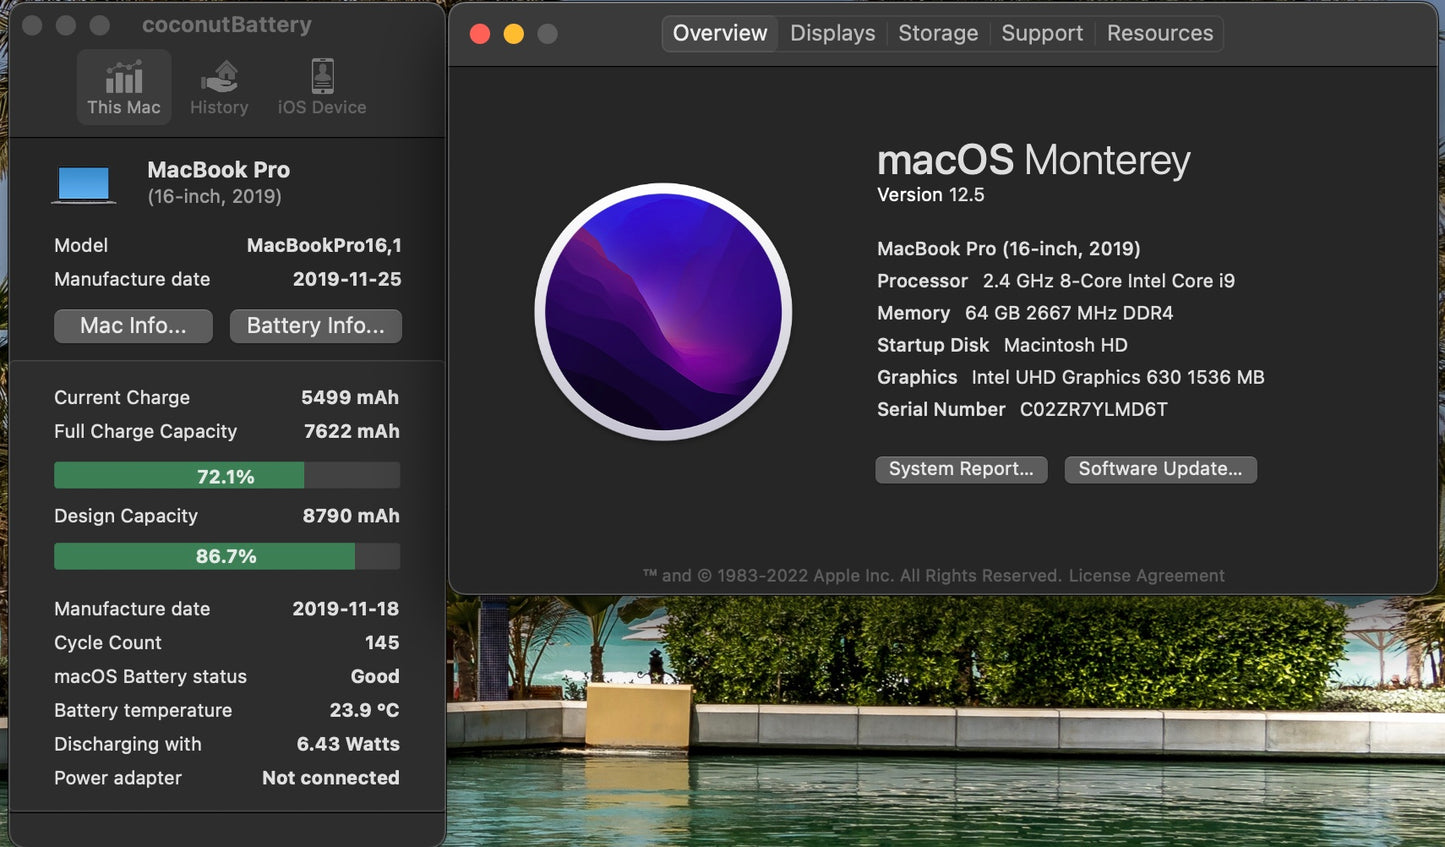The height and width of the screenshot is (847, 1445).
Task: Switch to iOS Device view in coconutBattery
Action: (x=320, y=85)
